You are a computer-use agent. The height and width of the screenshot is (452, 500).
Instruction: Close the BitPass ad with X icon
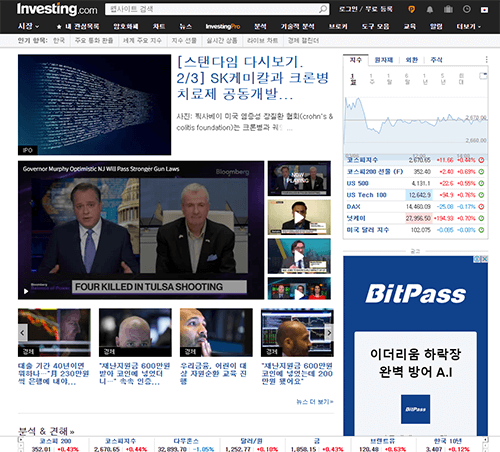coord(485,259)
